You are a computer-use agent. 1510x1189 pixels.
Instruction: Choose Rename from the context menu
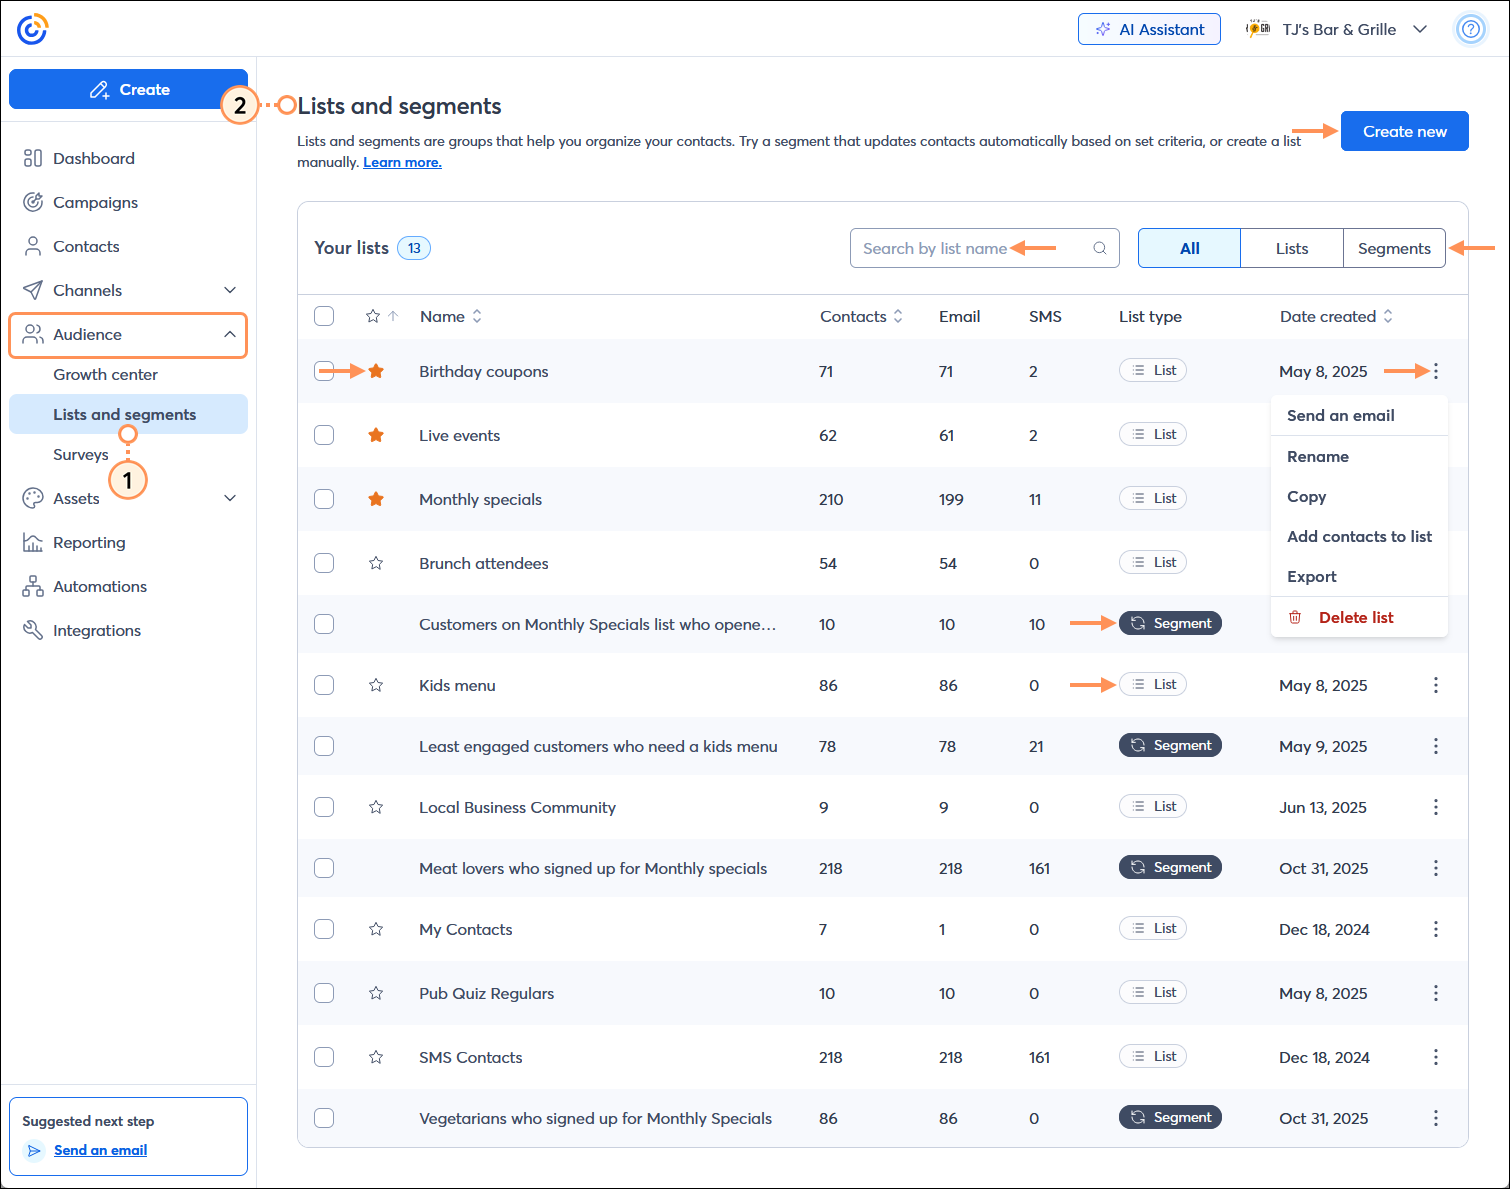(x=1318, y=456)
